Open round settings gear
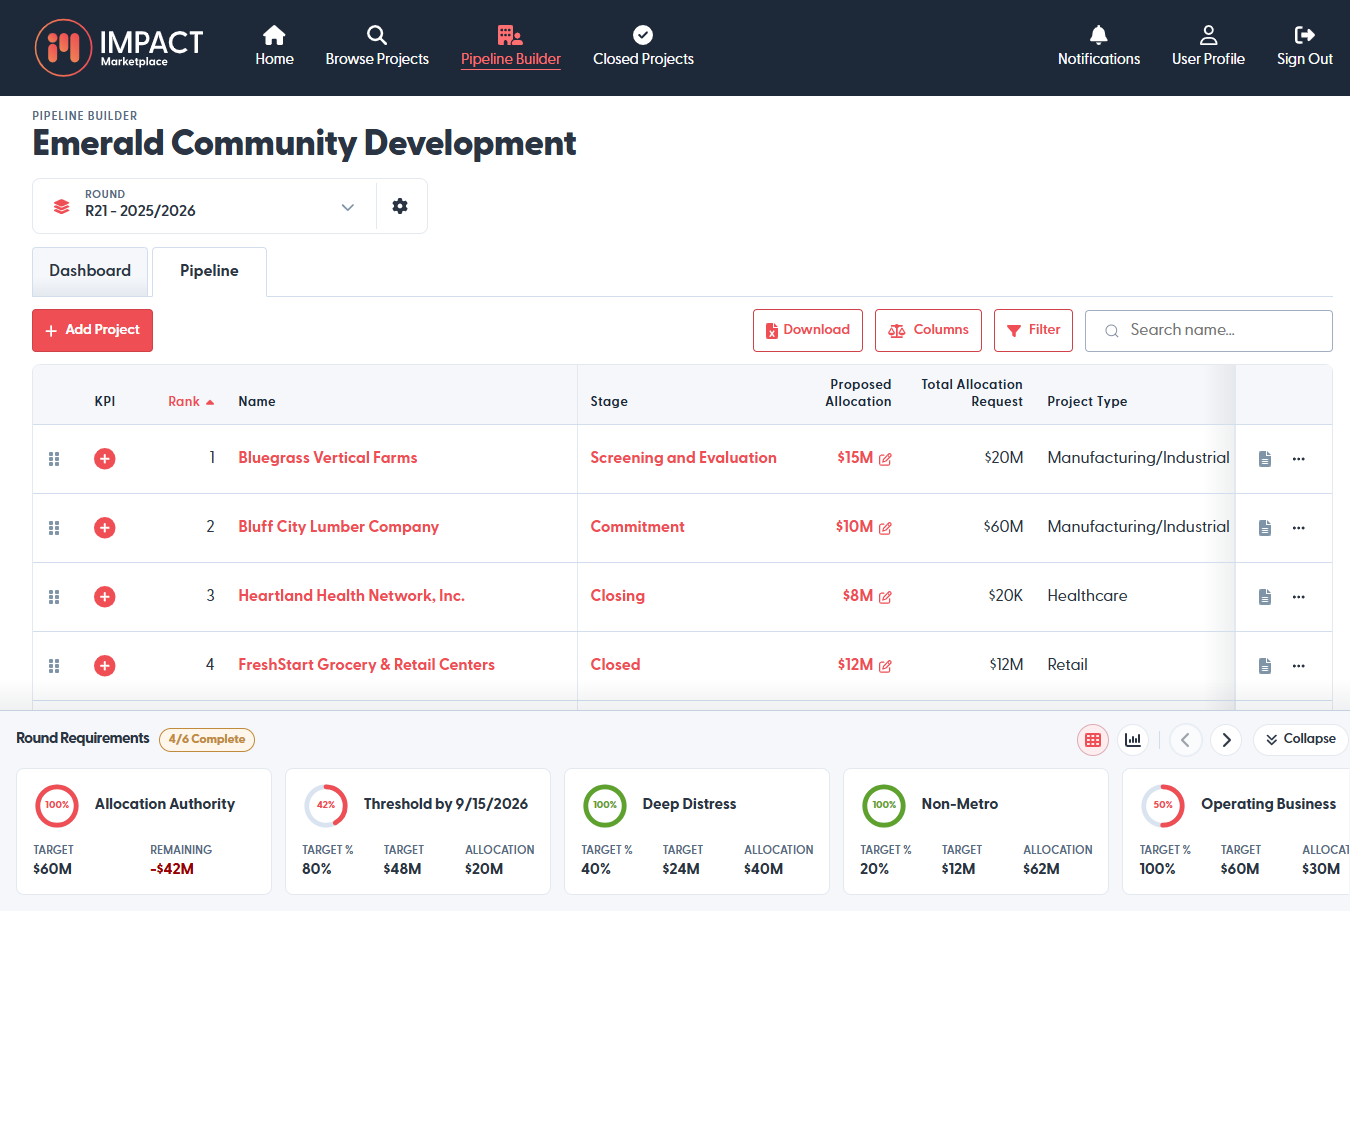Image resolution: width=1350 pixels, height=1148 pixels. (400, 206)
